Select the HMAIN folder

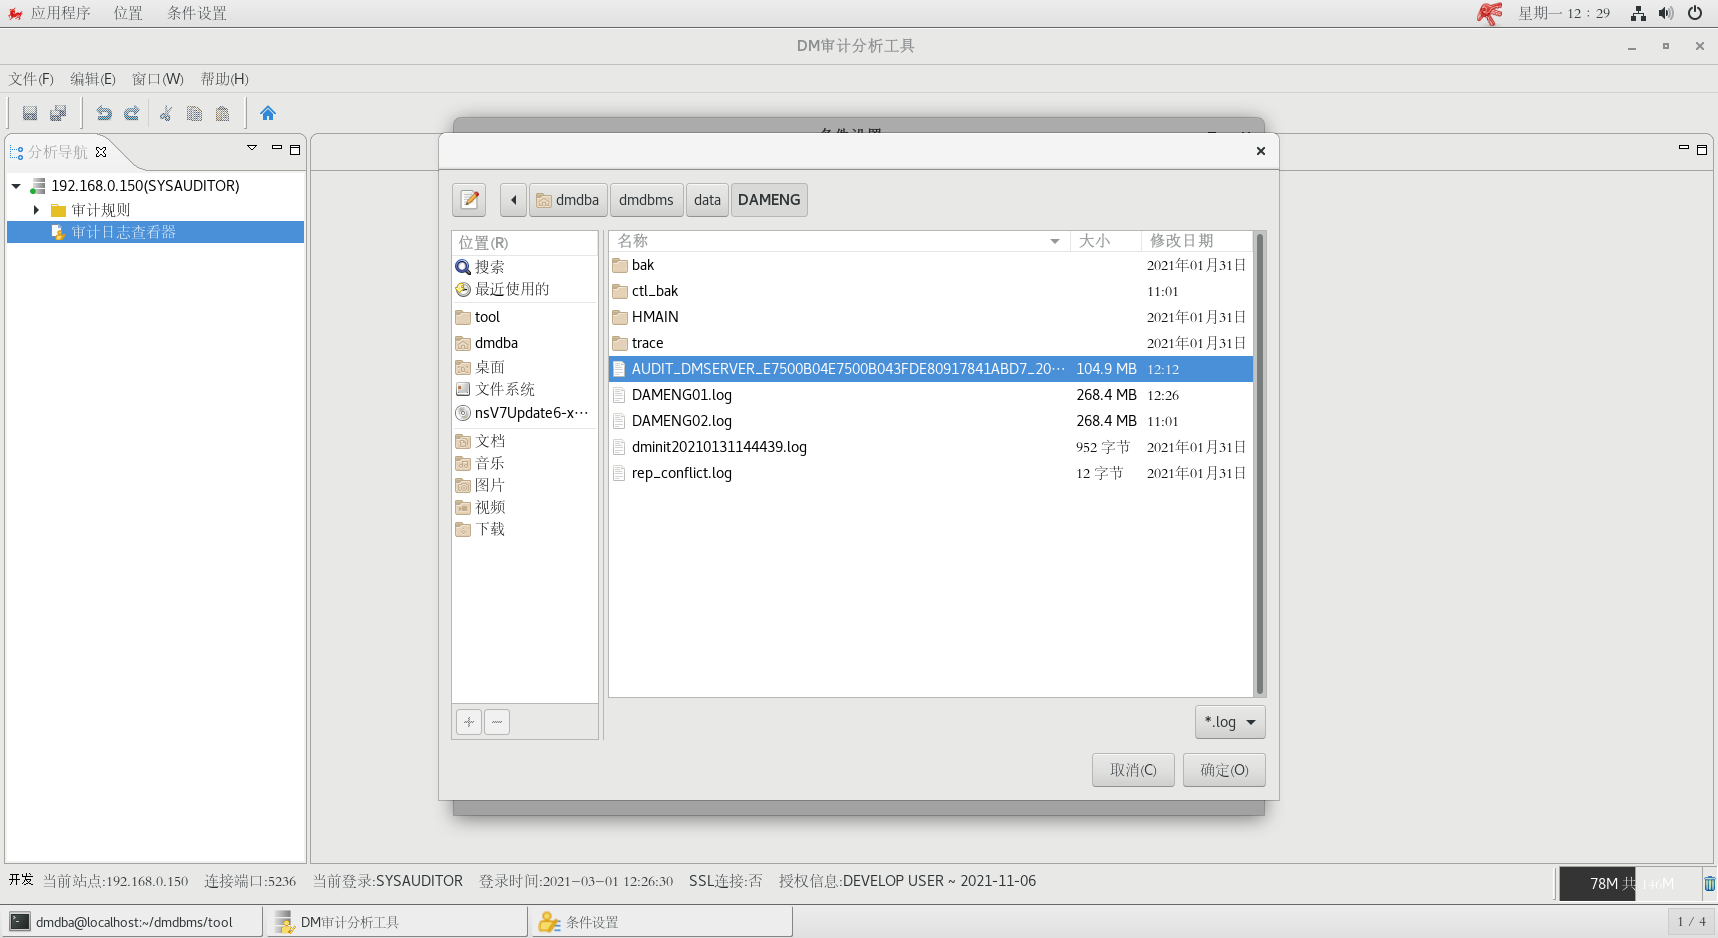930,317
